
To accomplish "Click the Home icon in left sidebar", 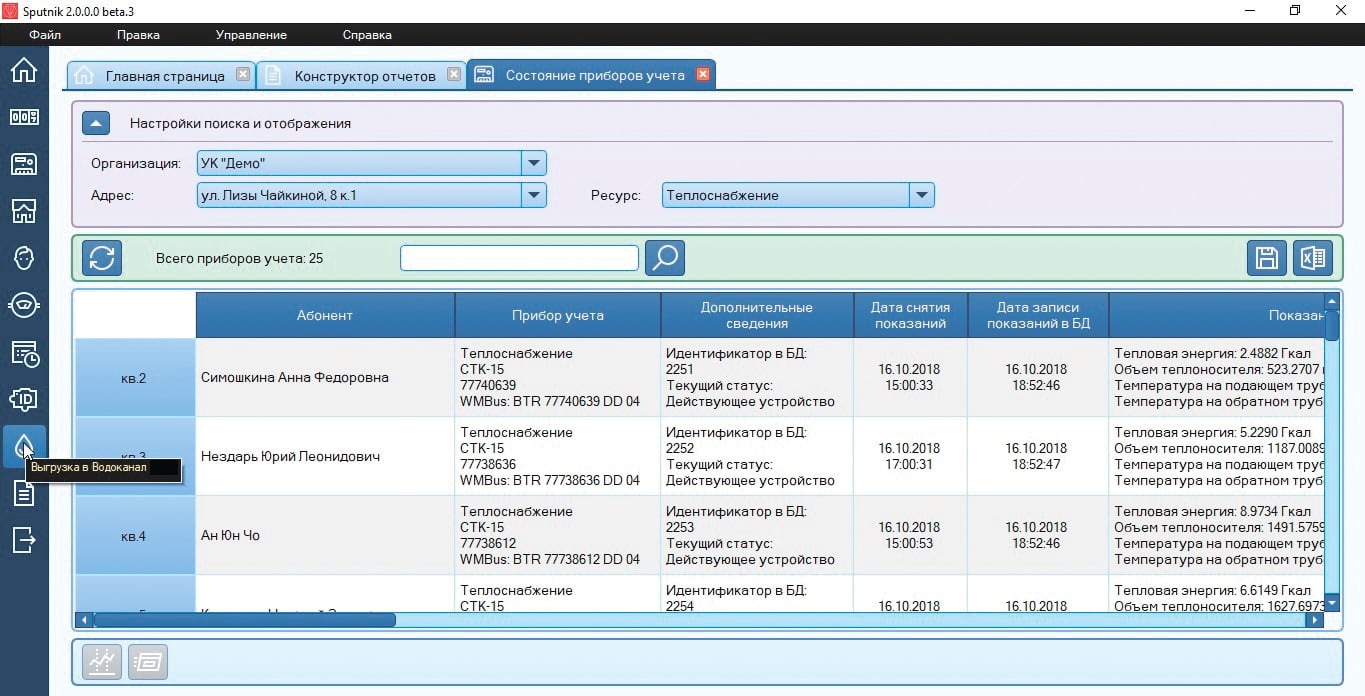I will point(23,70).
